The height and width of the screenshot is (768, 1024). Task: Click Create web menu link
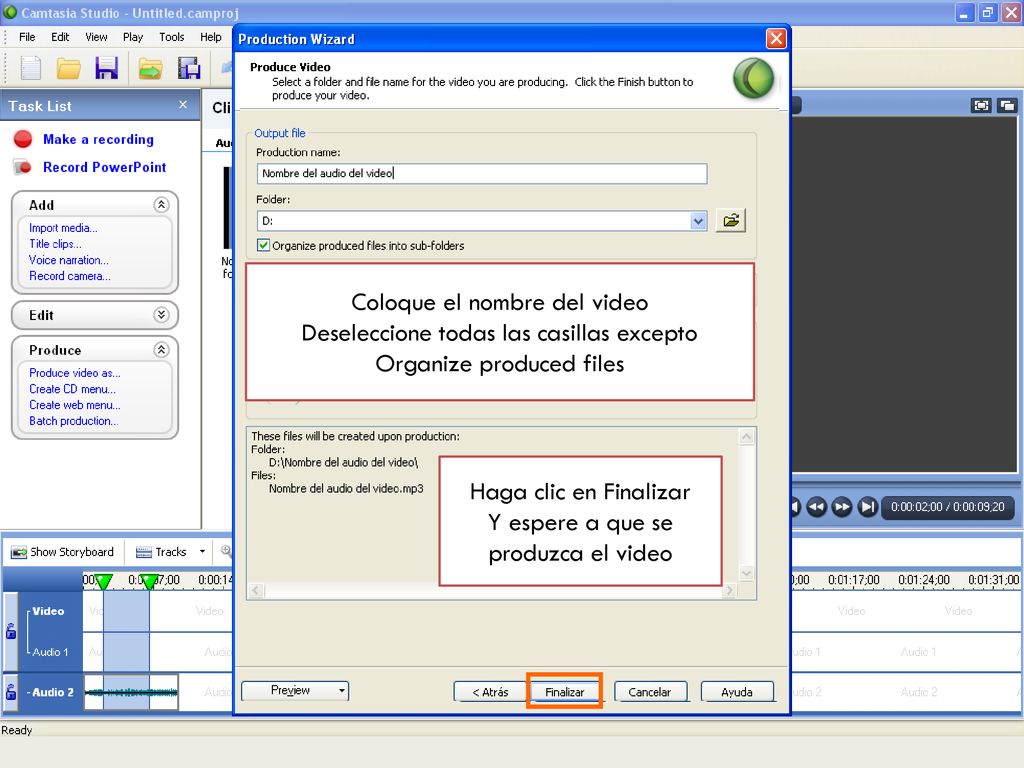click(x=74, y=405)
